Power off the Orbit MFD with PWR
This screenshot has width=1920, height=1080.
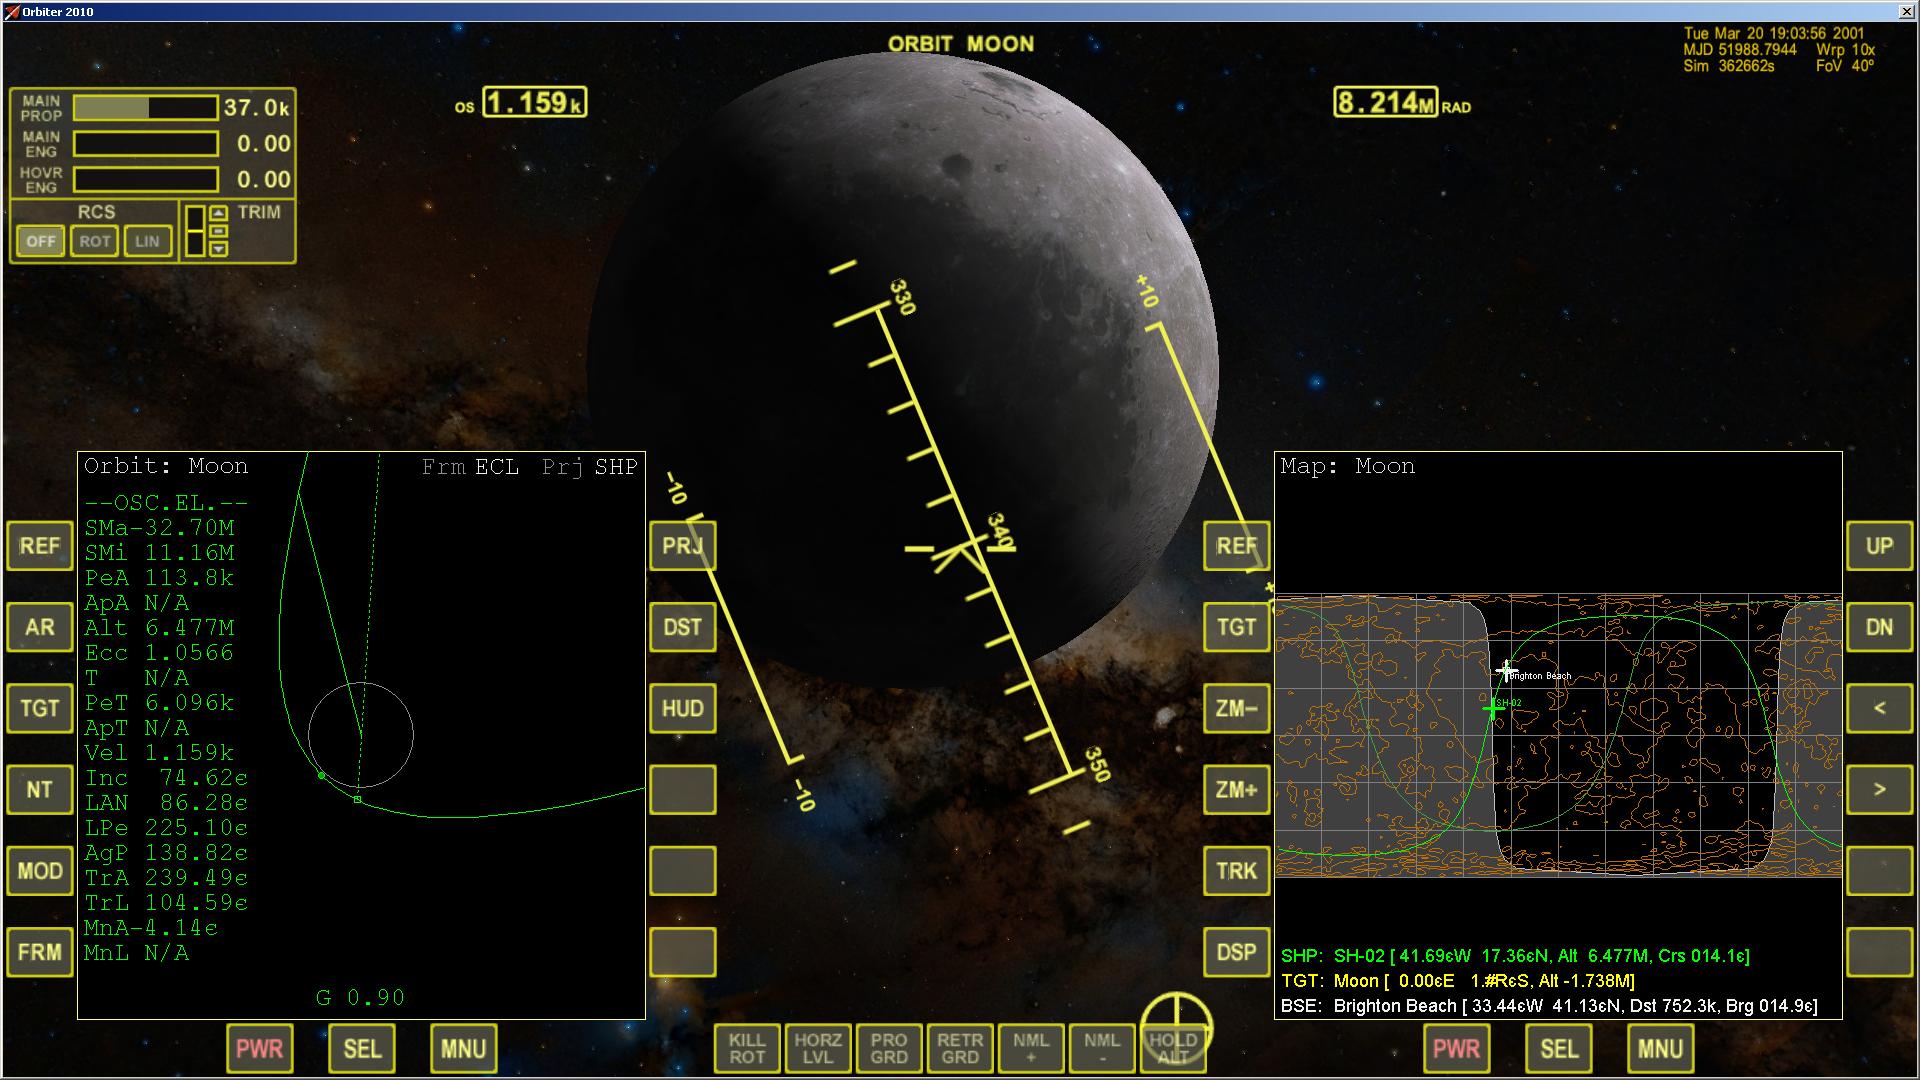click(x=260, y=1048)
